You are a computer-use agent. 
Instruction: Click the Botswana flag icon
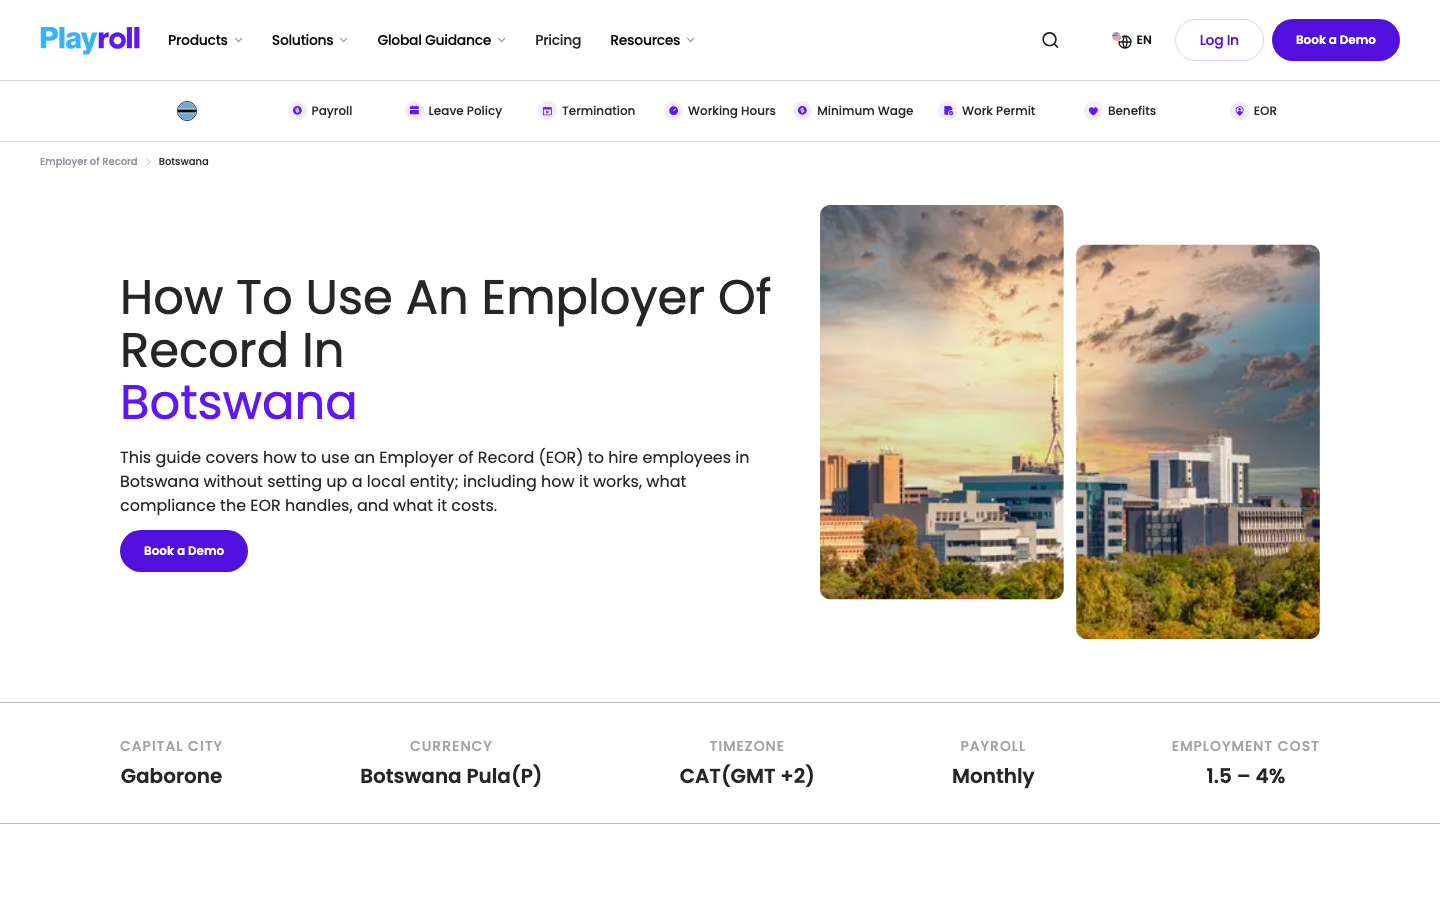[x=187, y=111]
